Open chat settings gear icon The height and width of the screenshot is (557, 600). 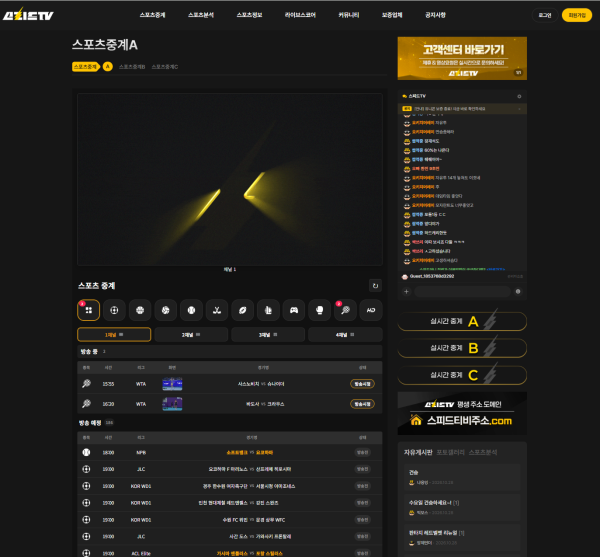[x=519, y=96]
